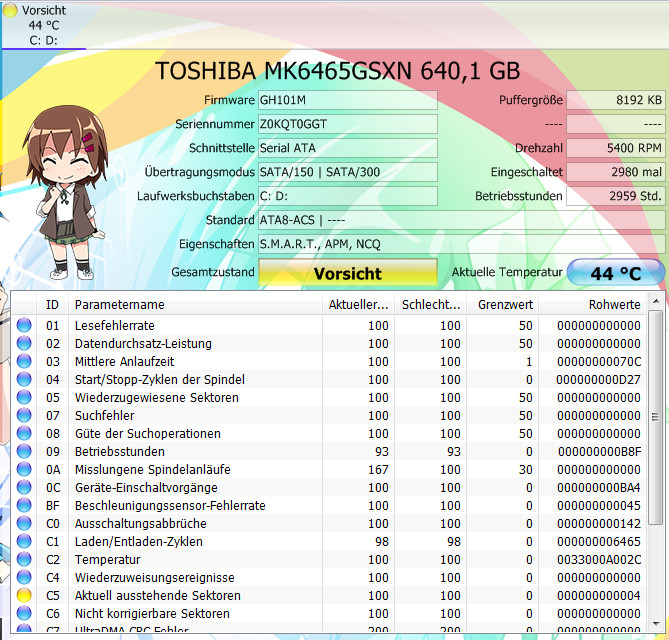Select the Geräte-Einschaltvorgänge parameter name
This screenshot has width=669, height=640.
click(146, 488)
